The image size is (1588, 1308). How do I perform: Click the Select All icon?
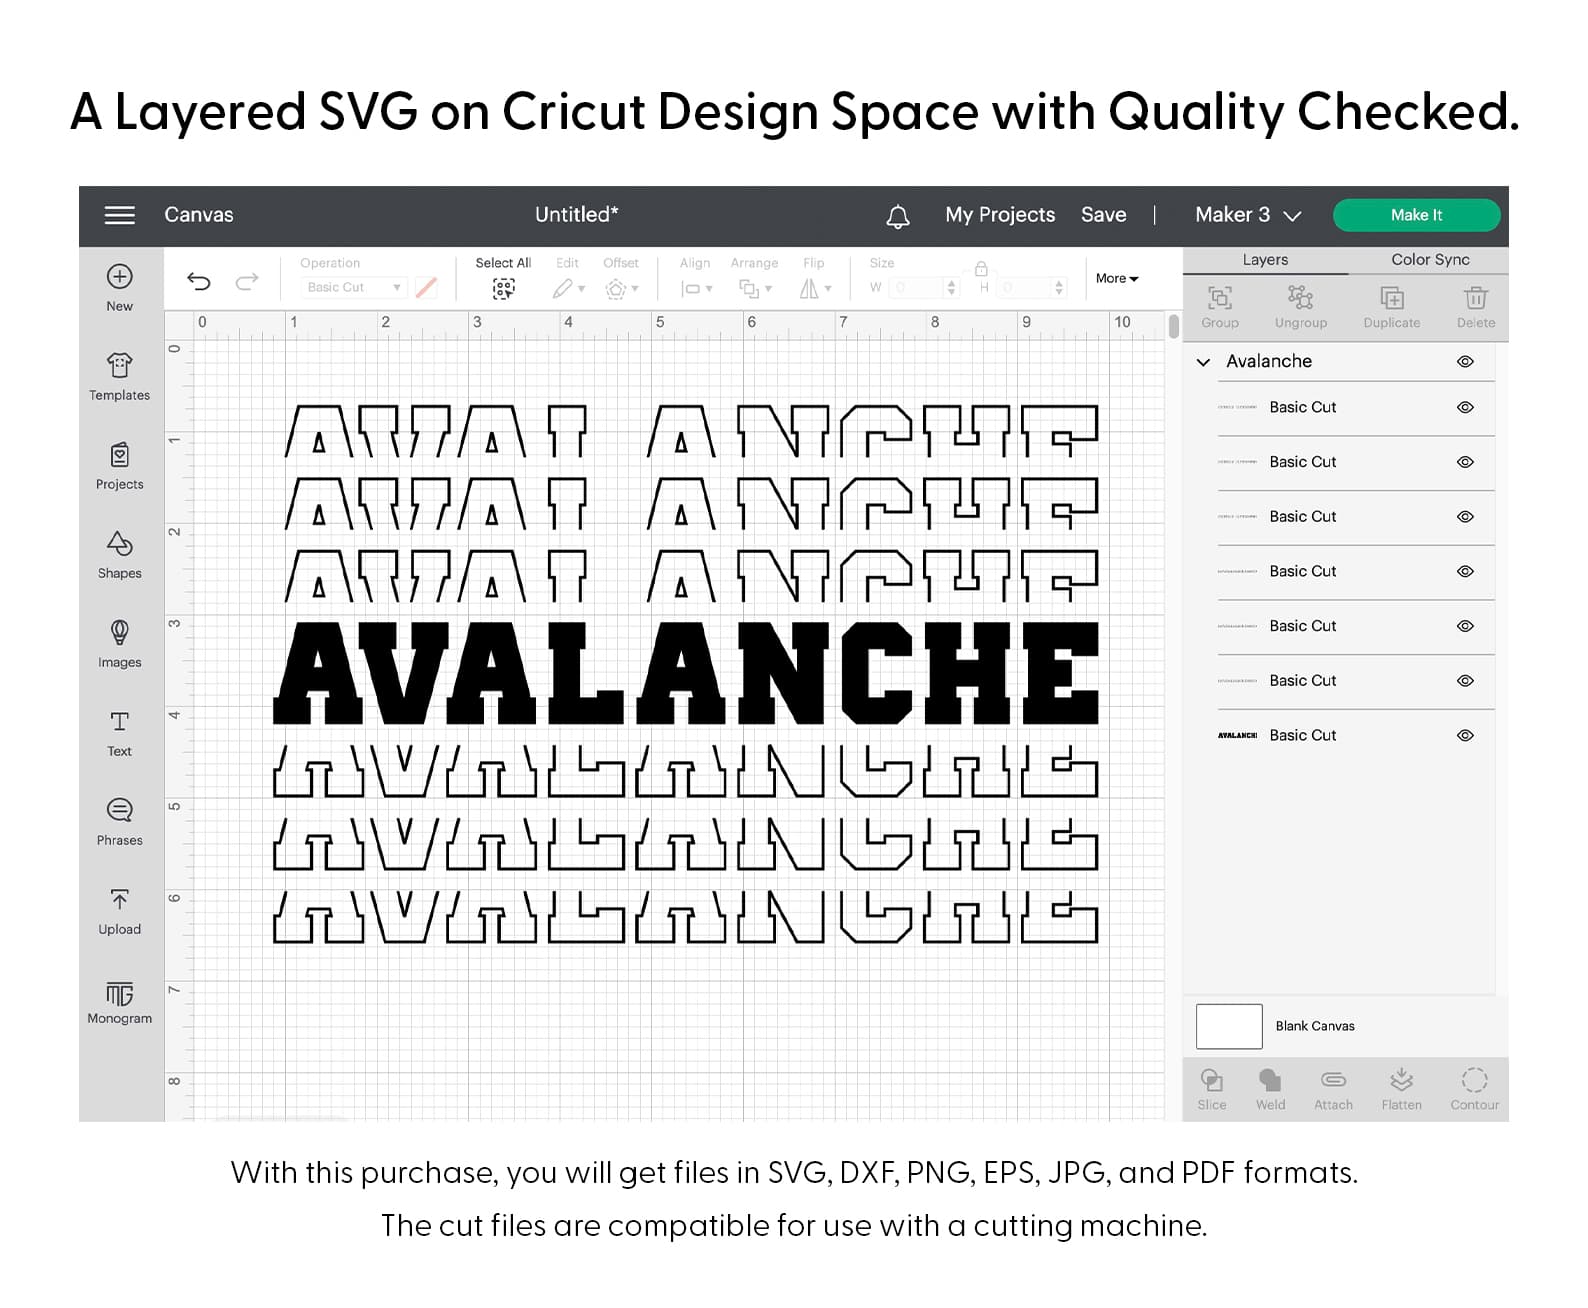503,288
